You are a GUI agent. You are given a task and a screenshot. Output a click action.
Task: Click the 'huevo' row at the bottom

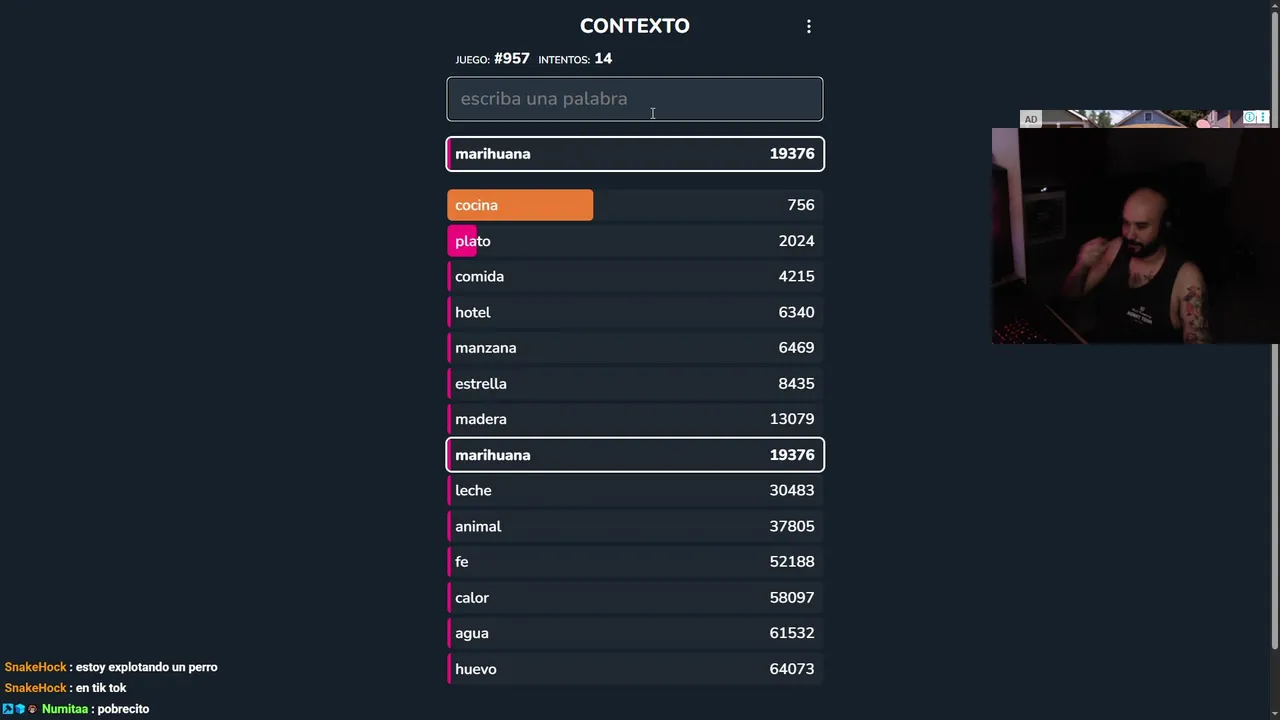(x=635, y=669)
